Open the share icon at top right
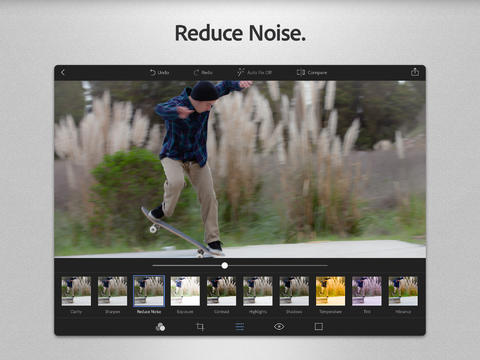480x360 pixels. [x=415, y=72]
